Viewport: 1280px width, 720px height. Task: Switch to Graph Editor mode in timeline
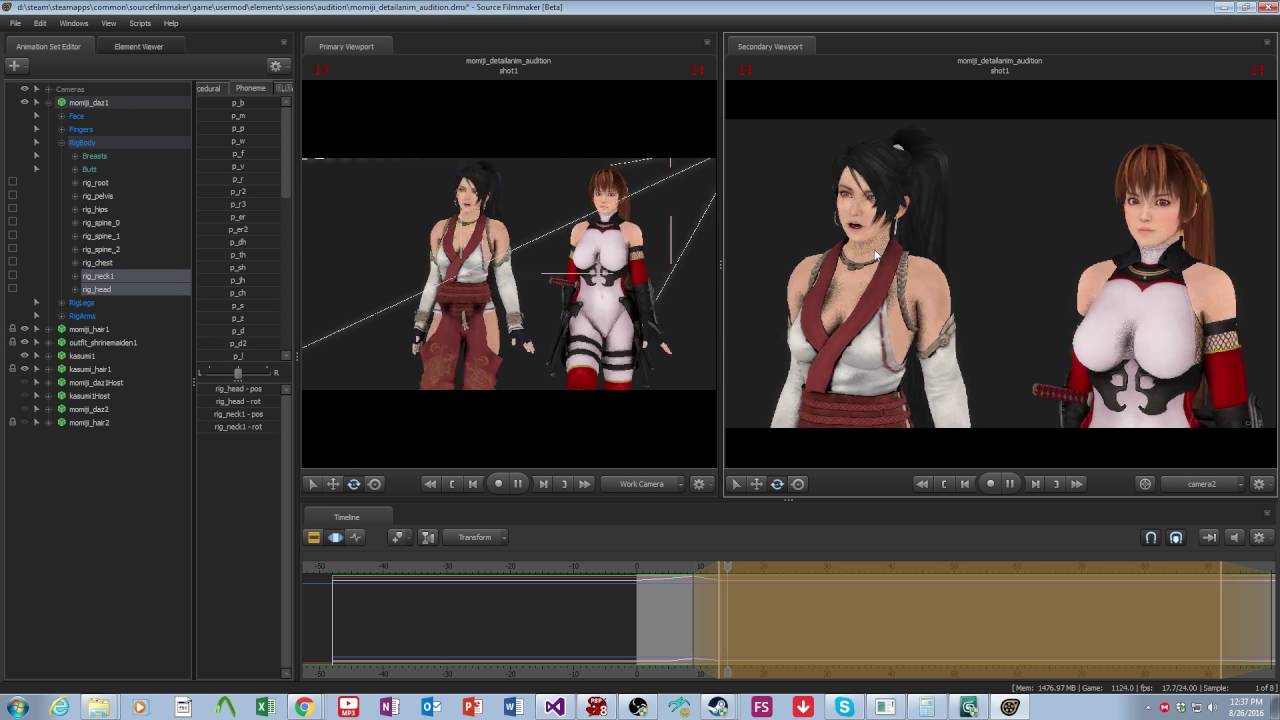click(355, 537)
